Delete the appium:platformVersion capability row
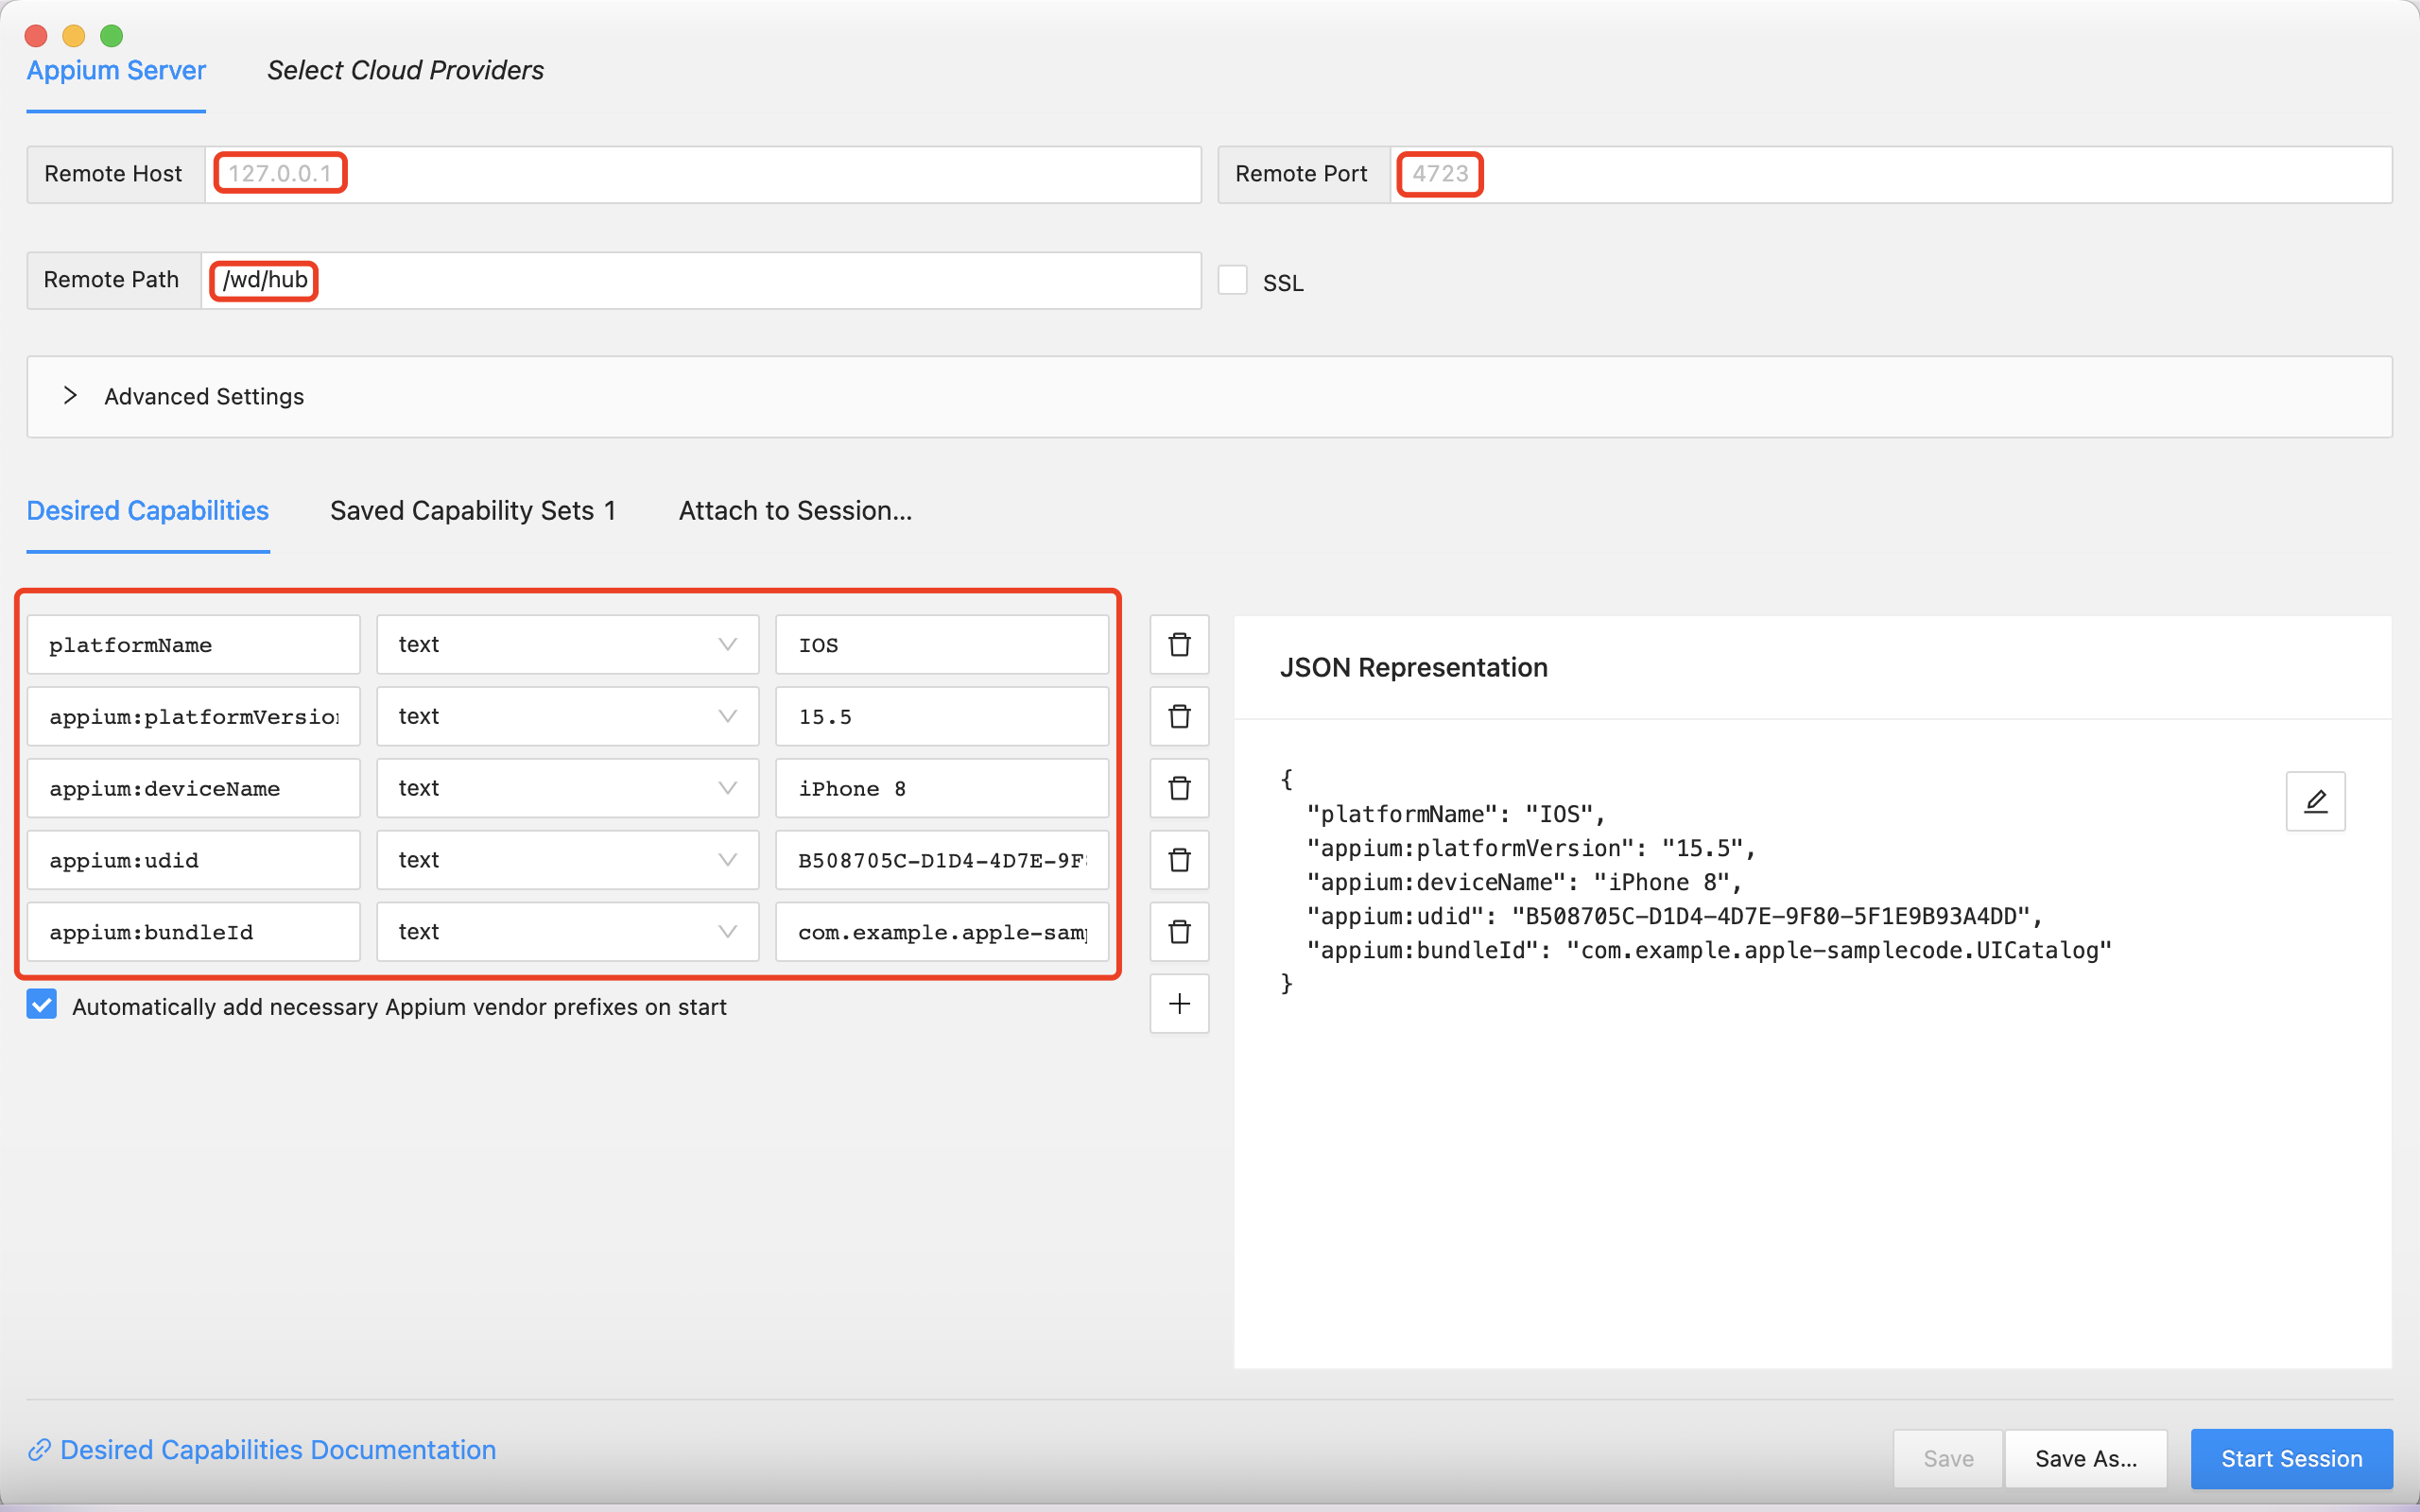The image size is (2420, 1512). click(1179, 716)
